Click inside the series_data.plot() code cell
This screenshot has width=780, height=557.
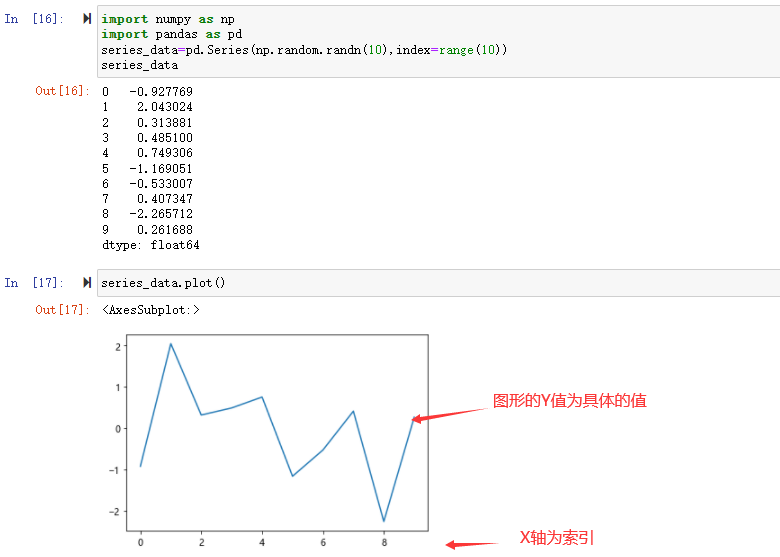tap(163, 283)
